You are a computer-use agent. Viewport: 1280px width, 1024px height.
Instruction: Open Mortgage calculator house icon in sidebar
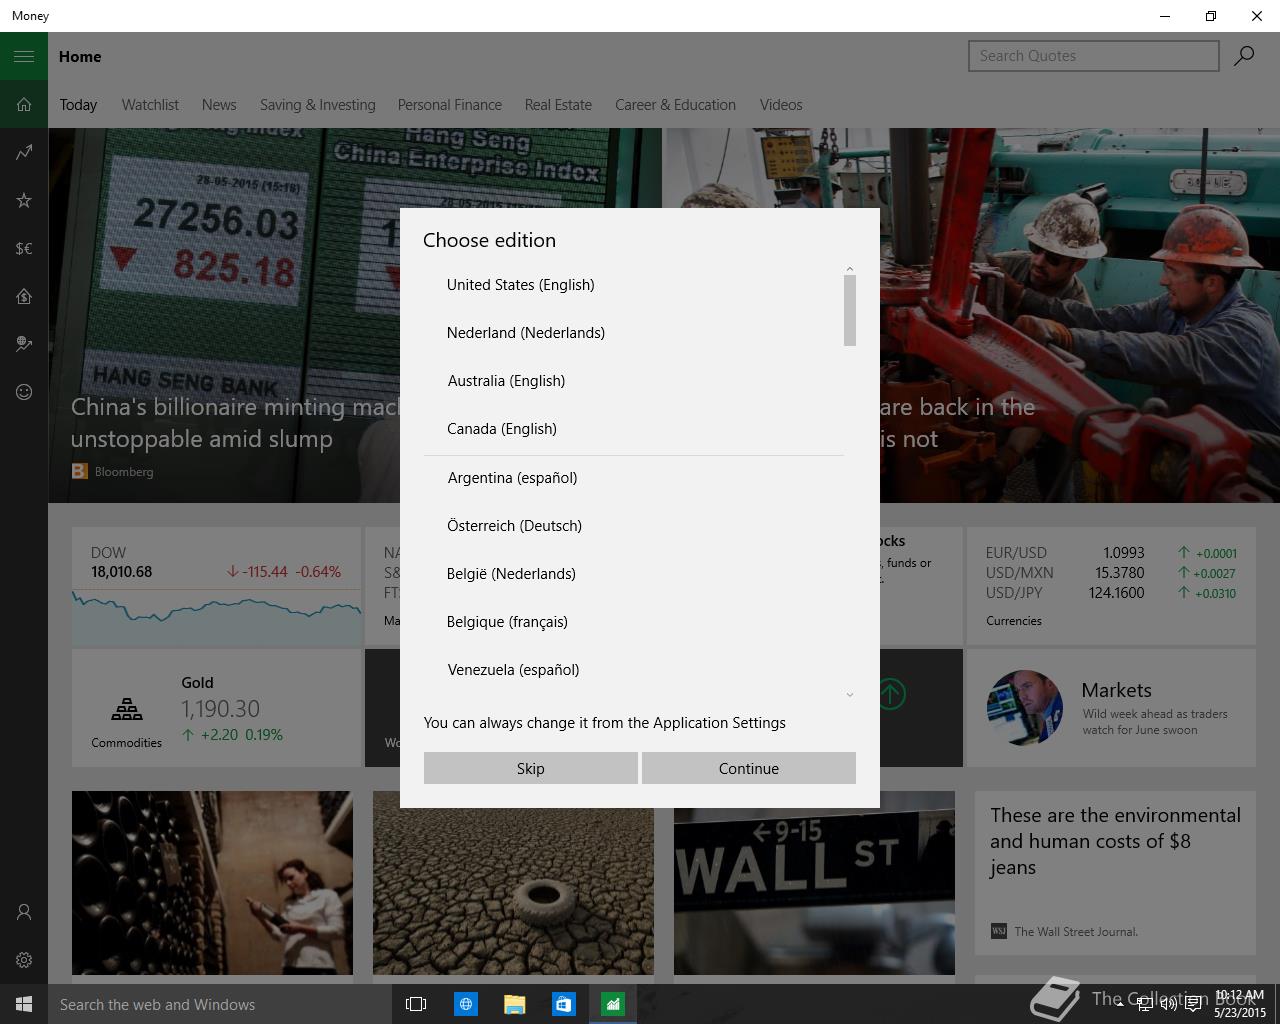(24, 296)
